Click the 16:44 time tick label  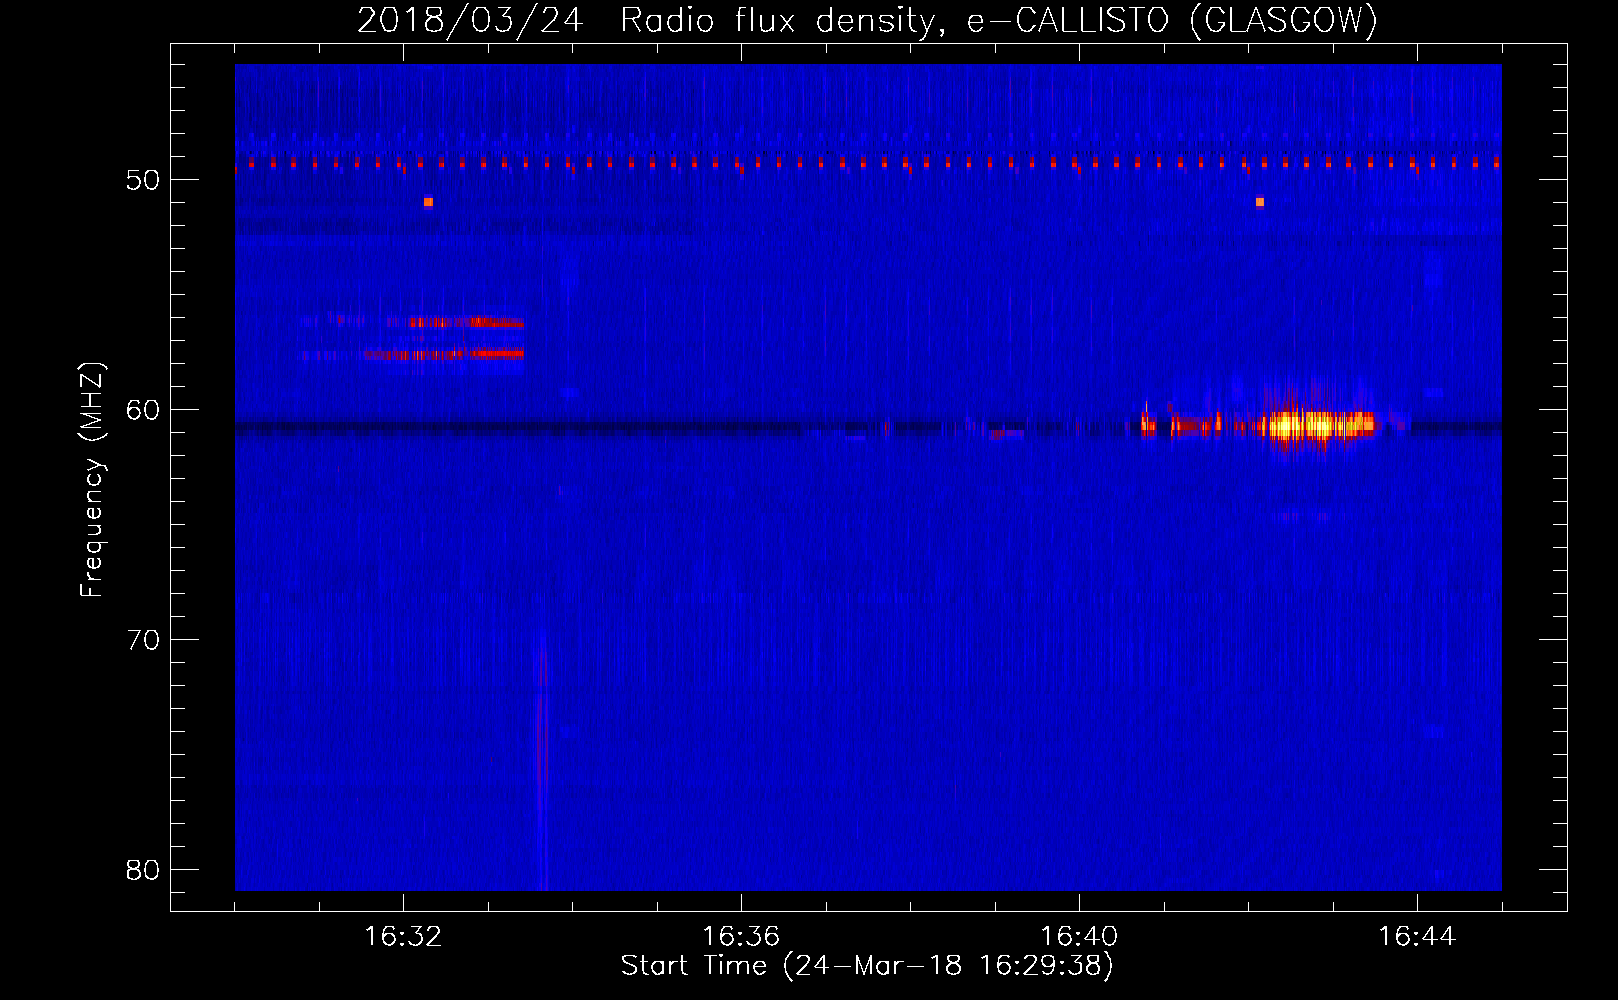tap(1417, 937)
